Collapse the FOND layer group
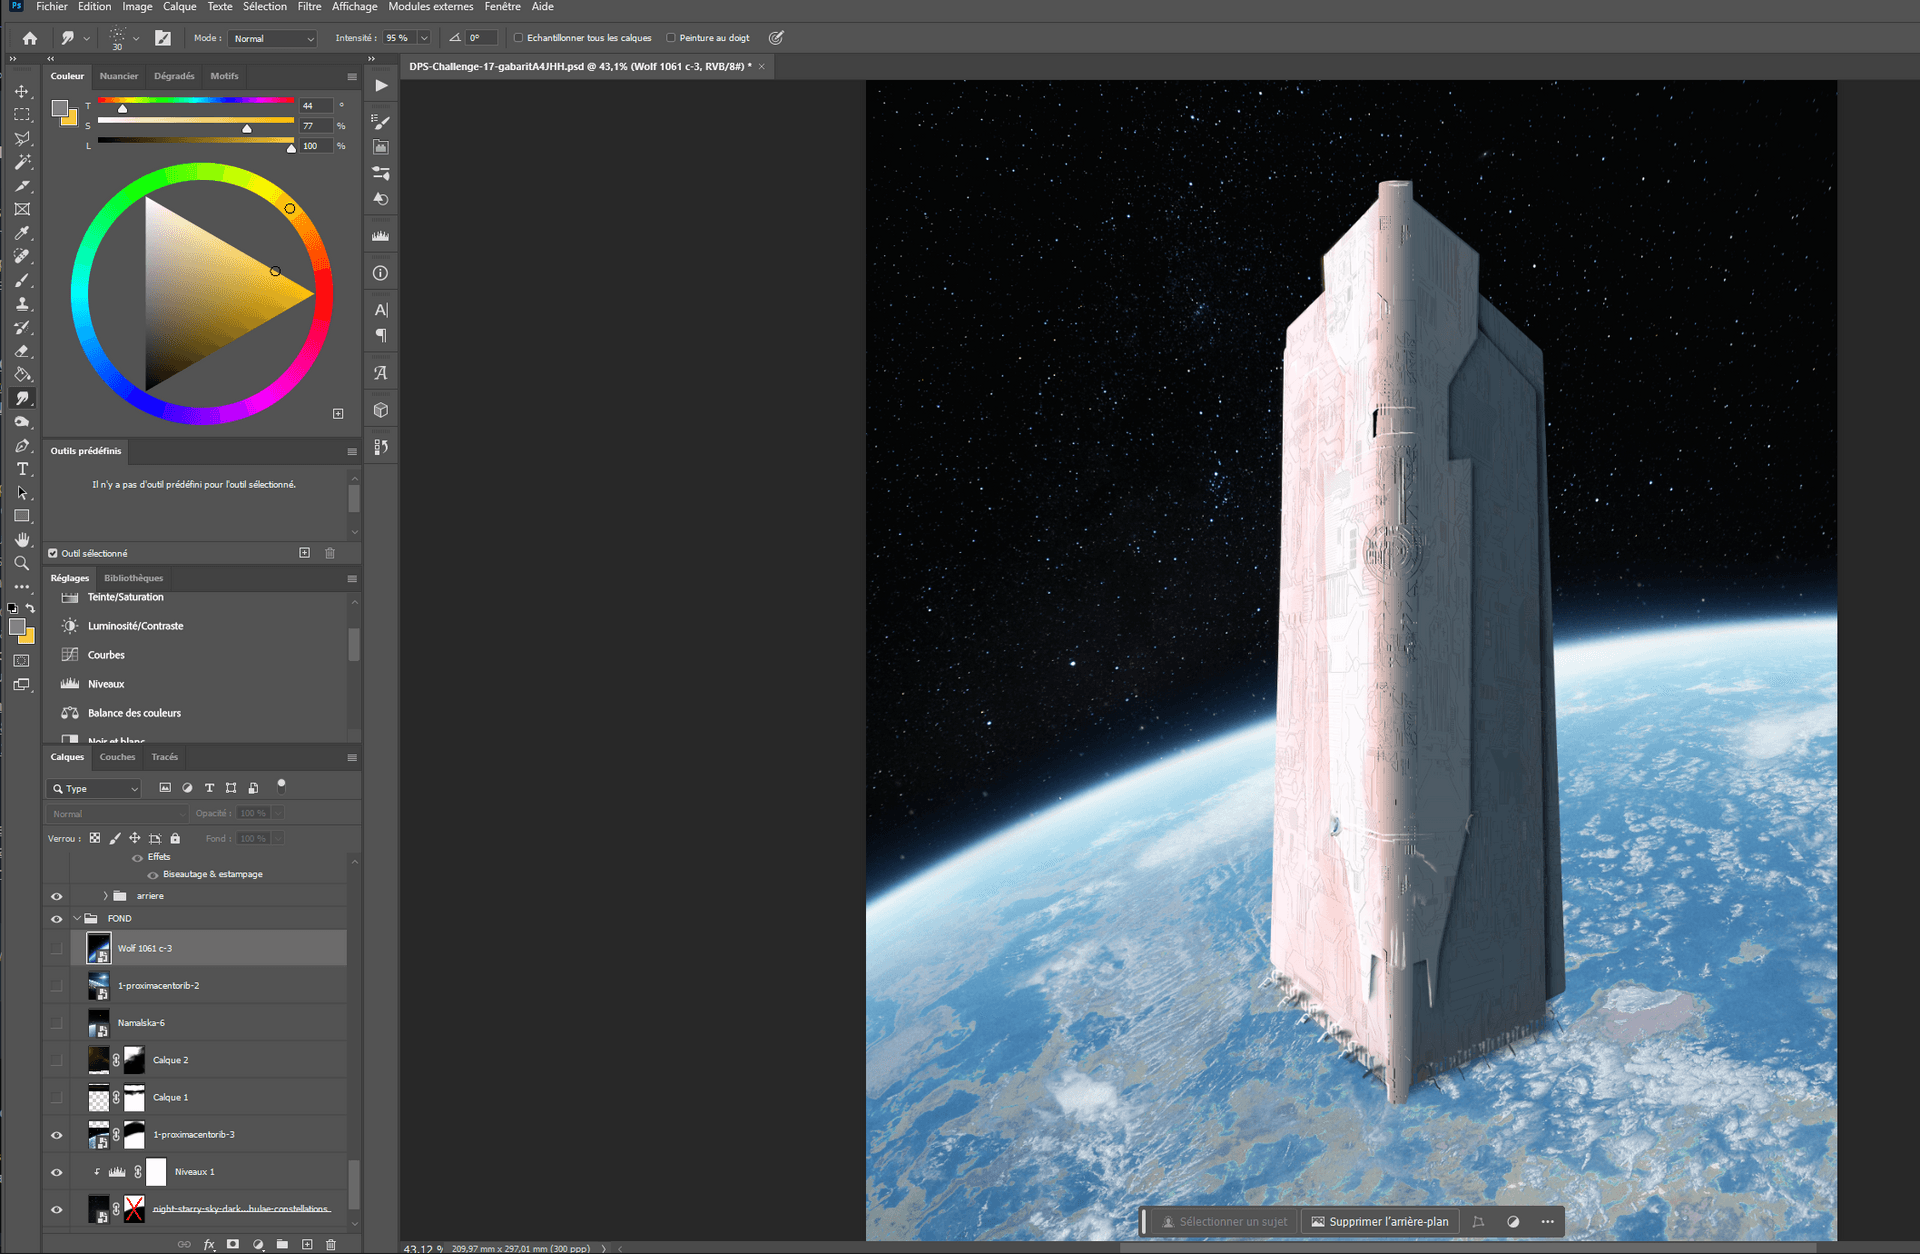The height and width of the screenshot is (1254, 1920). click(x=77, y=919)
